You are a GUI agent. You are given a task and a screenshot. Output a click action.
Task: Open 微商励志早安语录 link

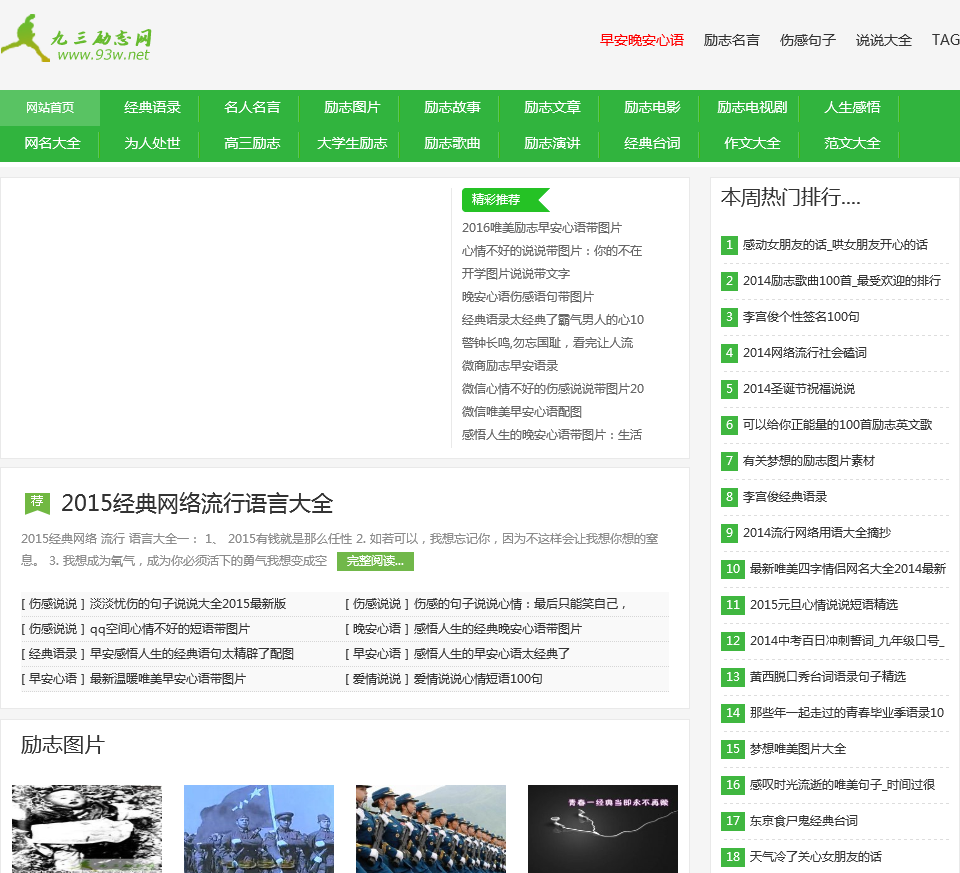click(509, 365)
